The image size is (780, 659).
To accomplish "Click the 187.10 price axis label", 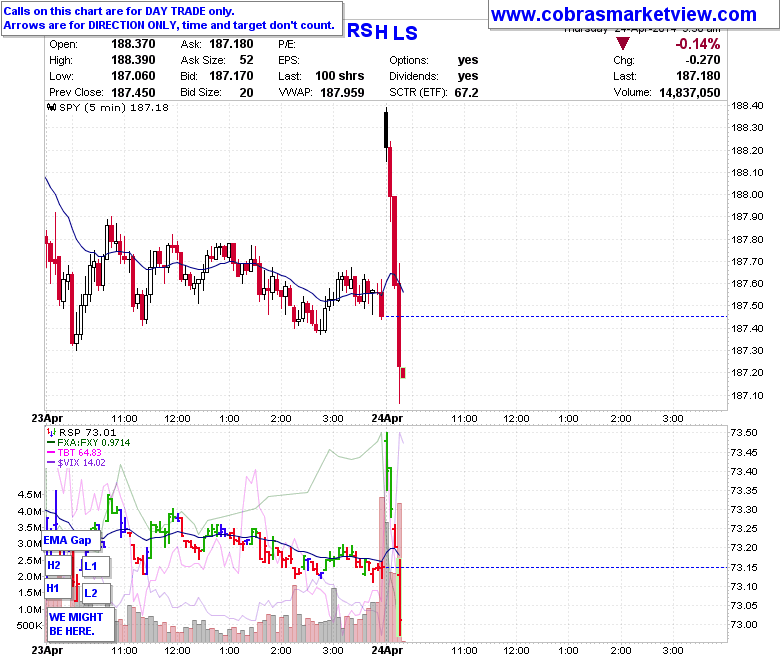I will point(747,395).
